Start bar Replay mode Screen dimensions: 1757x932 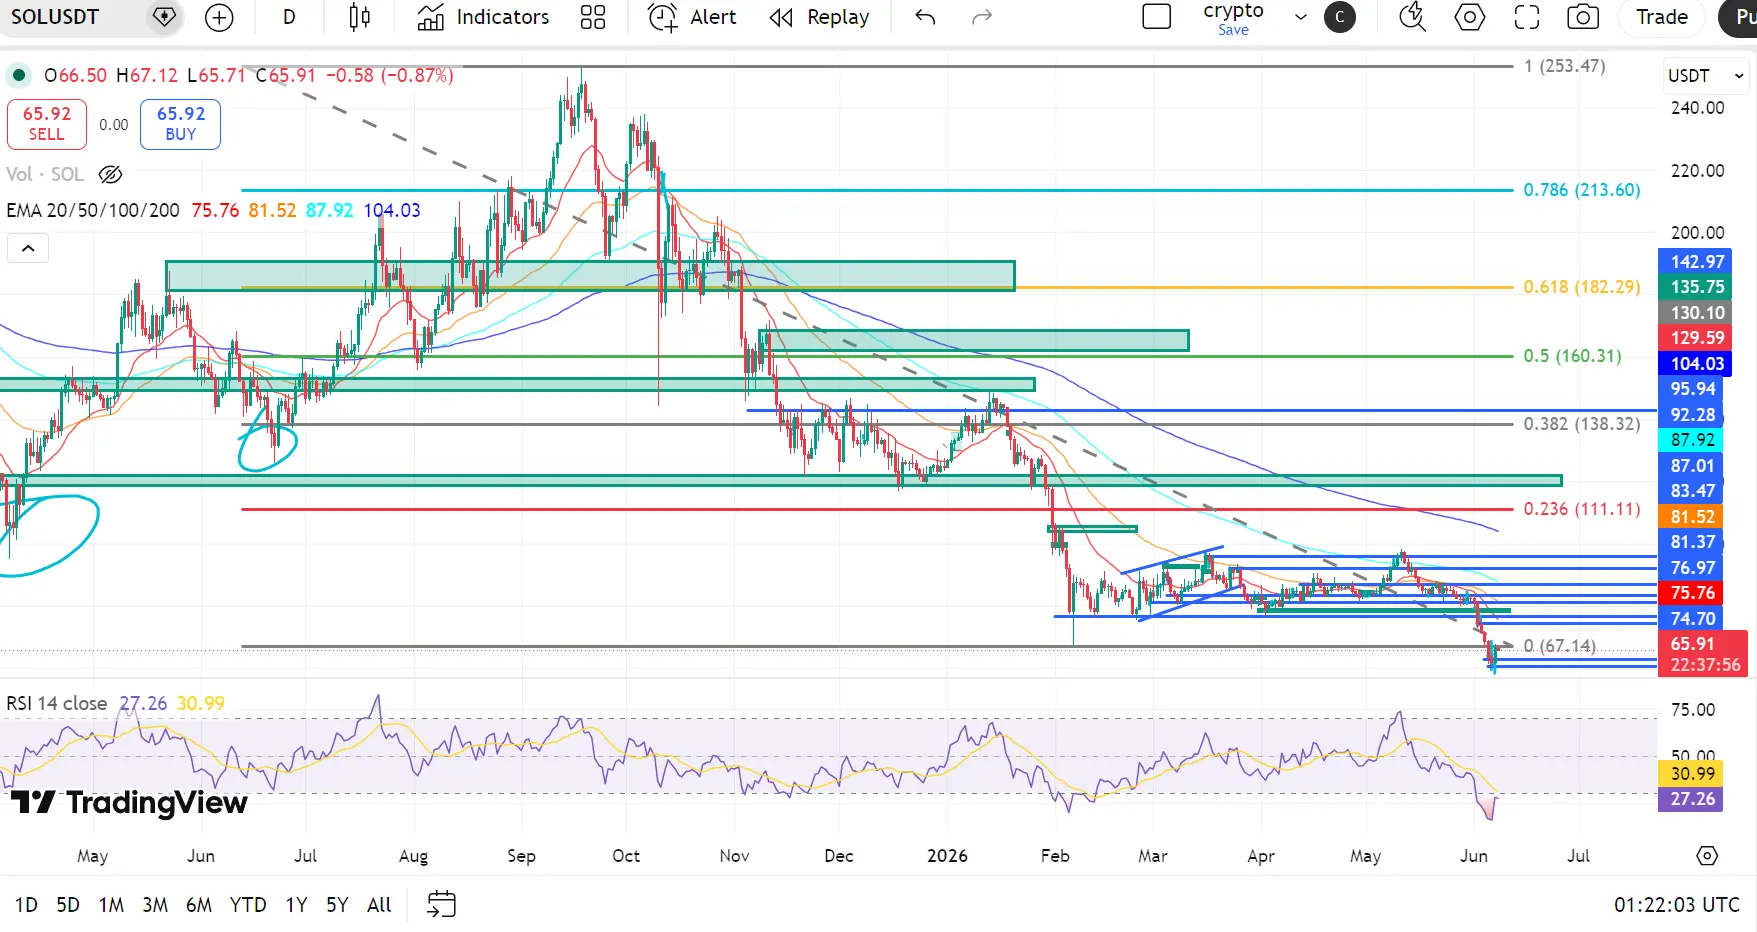click(819, 17)
